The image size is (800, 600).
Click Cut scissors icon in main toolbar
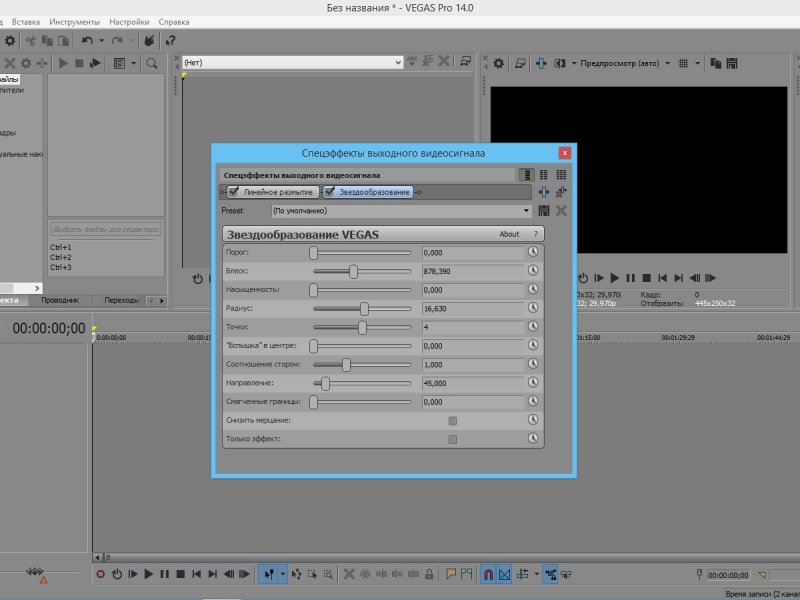pyautogui.click(x=31, y=41)
